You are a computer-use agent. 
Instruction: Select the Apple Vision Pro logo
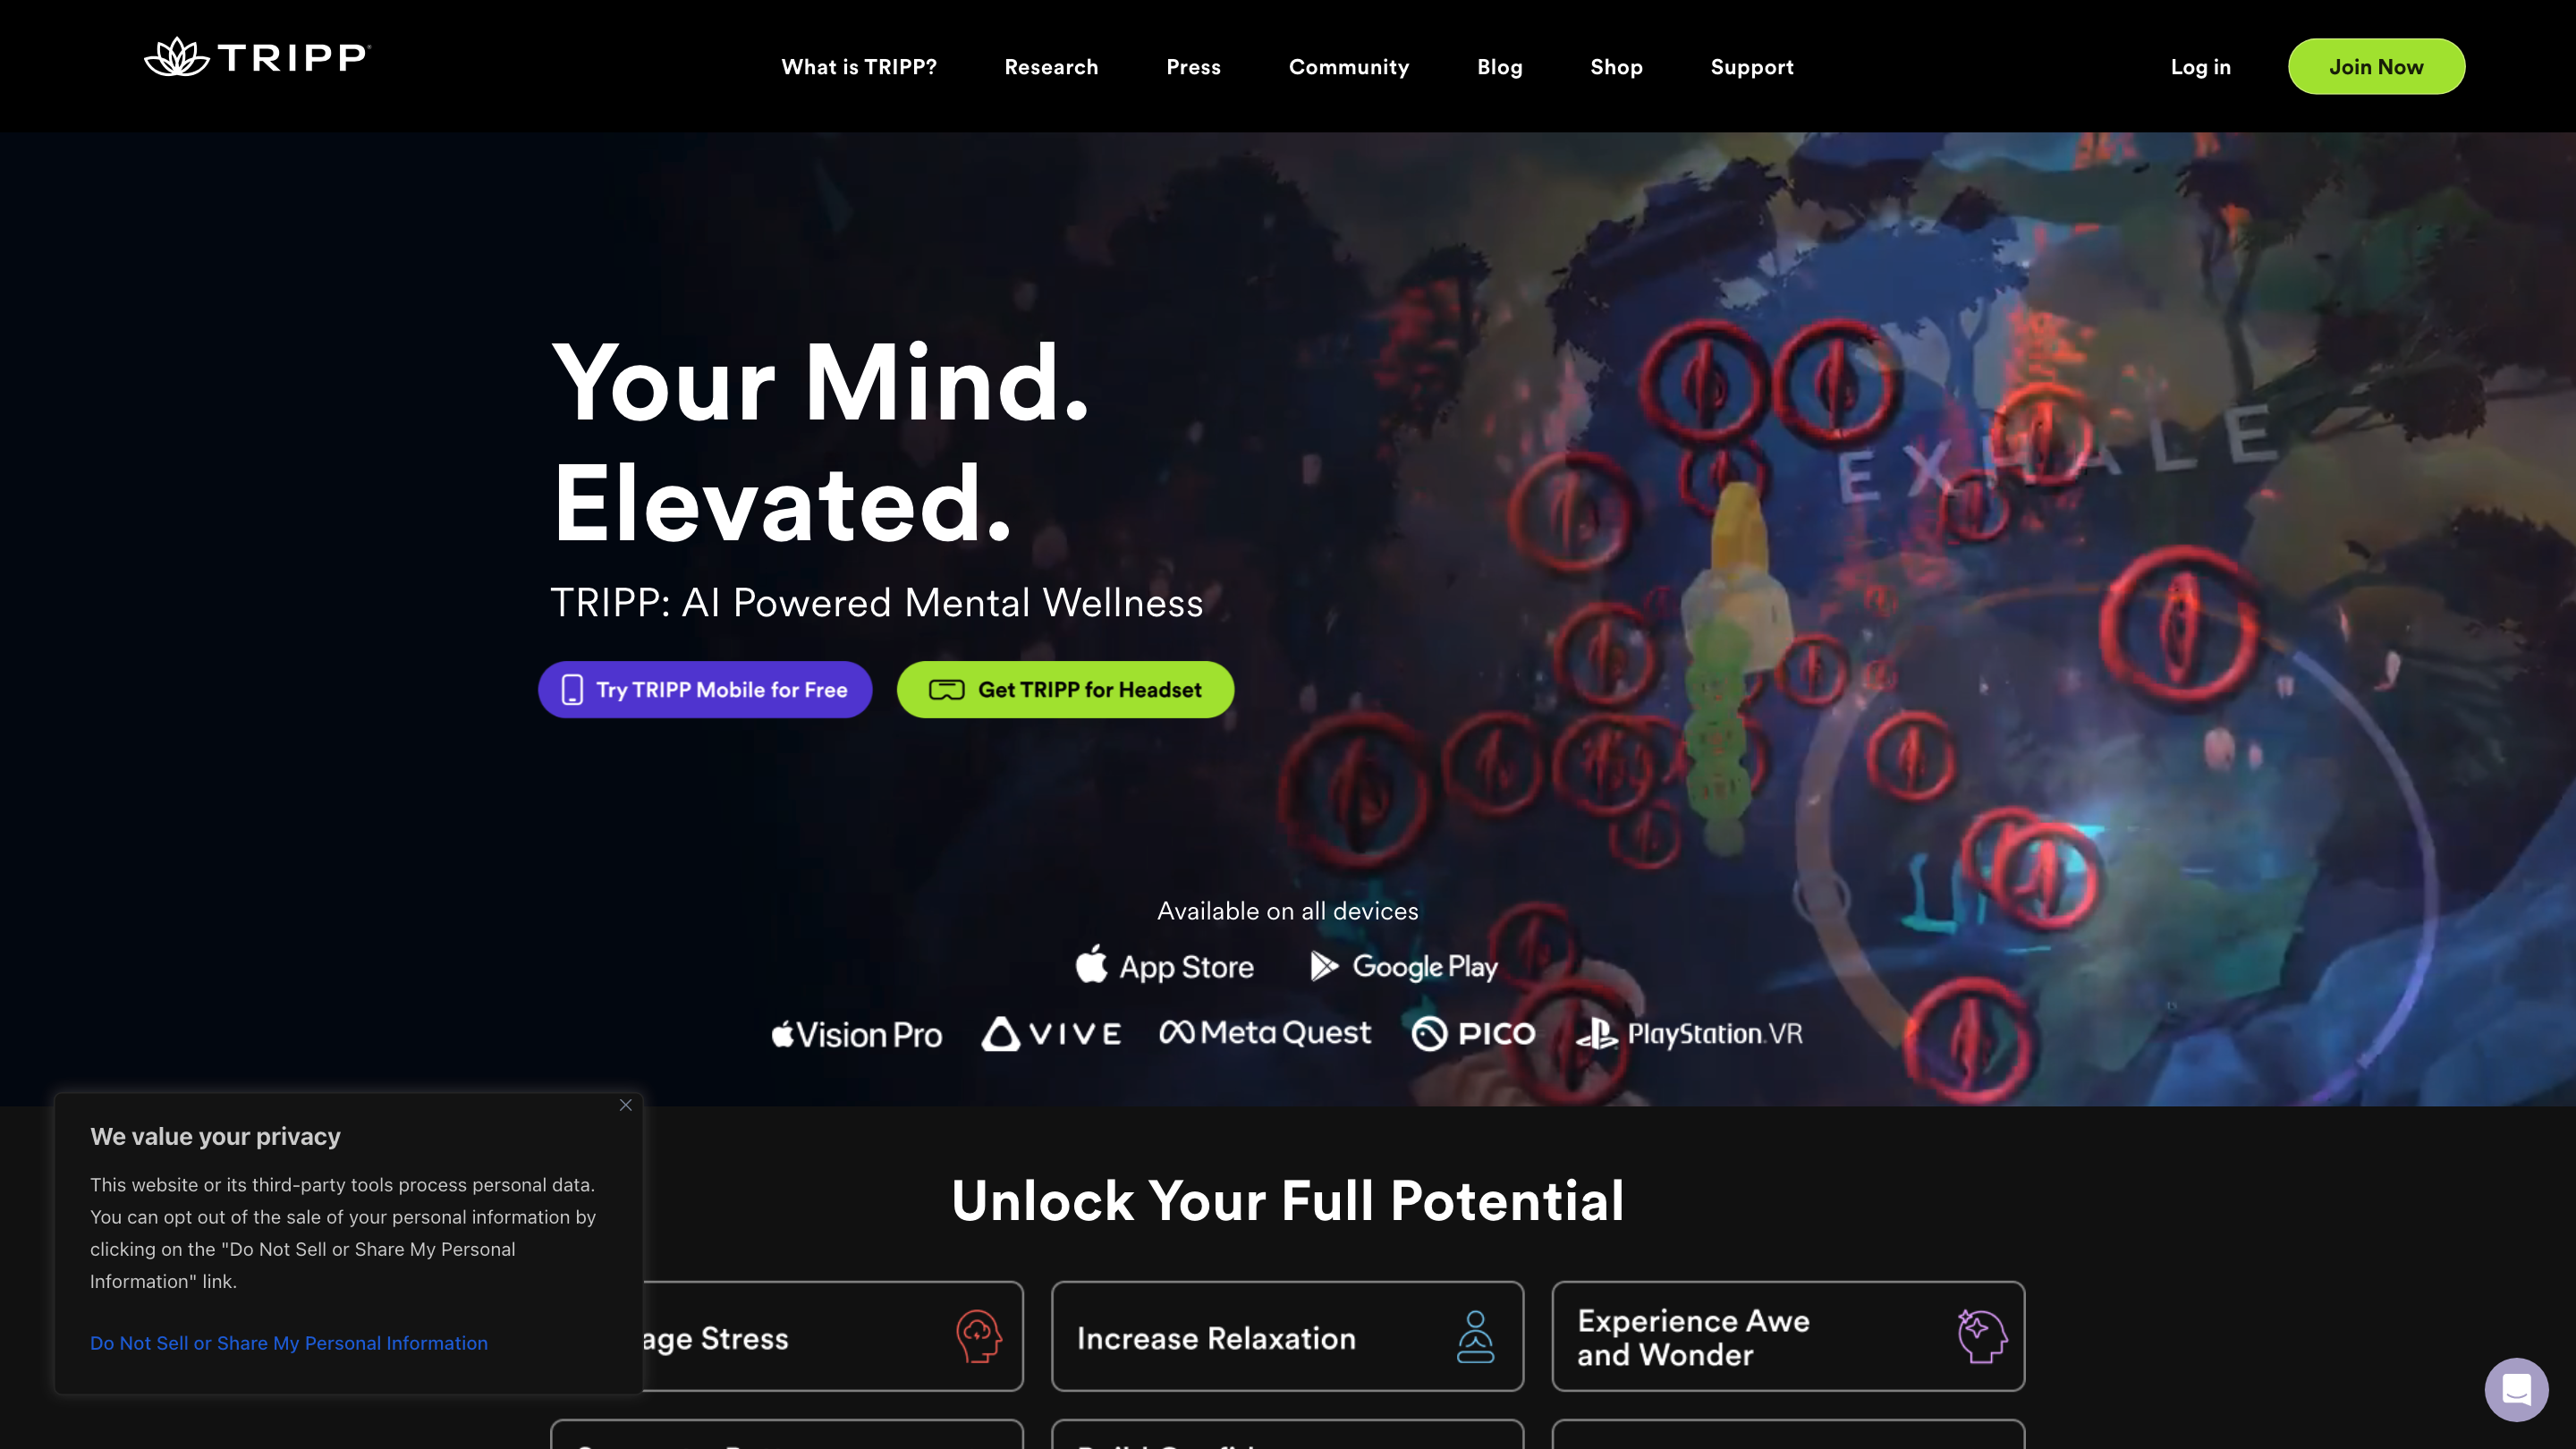tap(857, 1034)
